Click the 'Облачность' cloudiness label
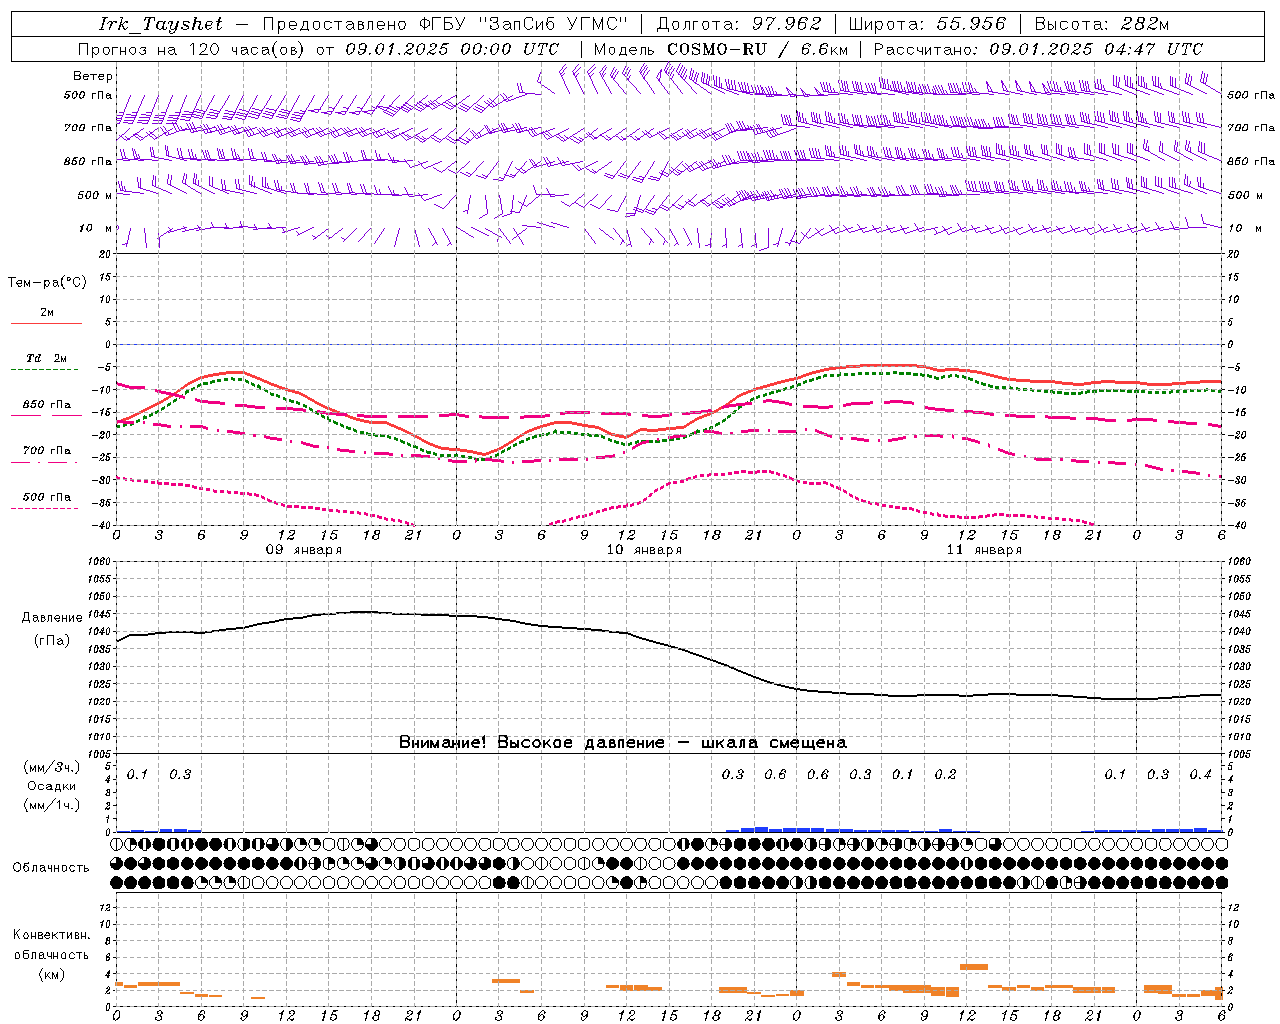 pos(51,867)
